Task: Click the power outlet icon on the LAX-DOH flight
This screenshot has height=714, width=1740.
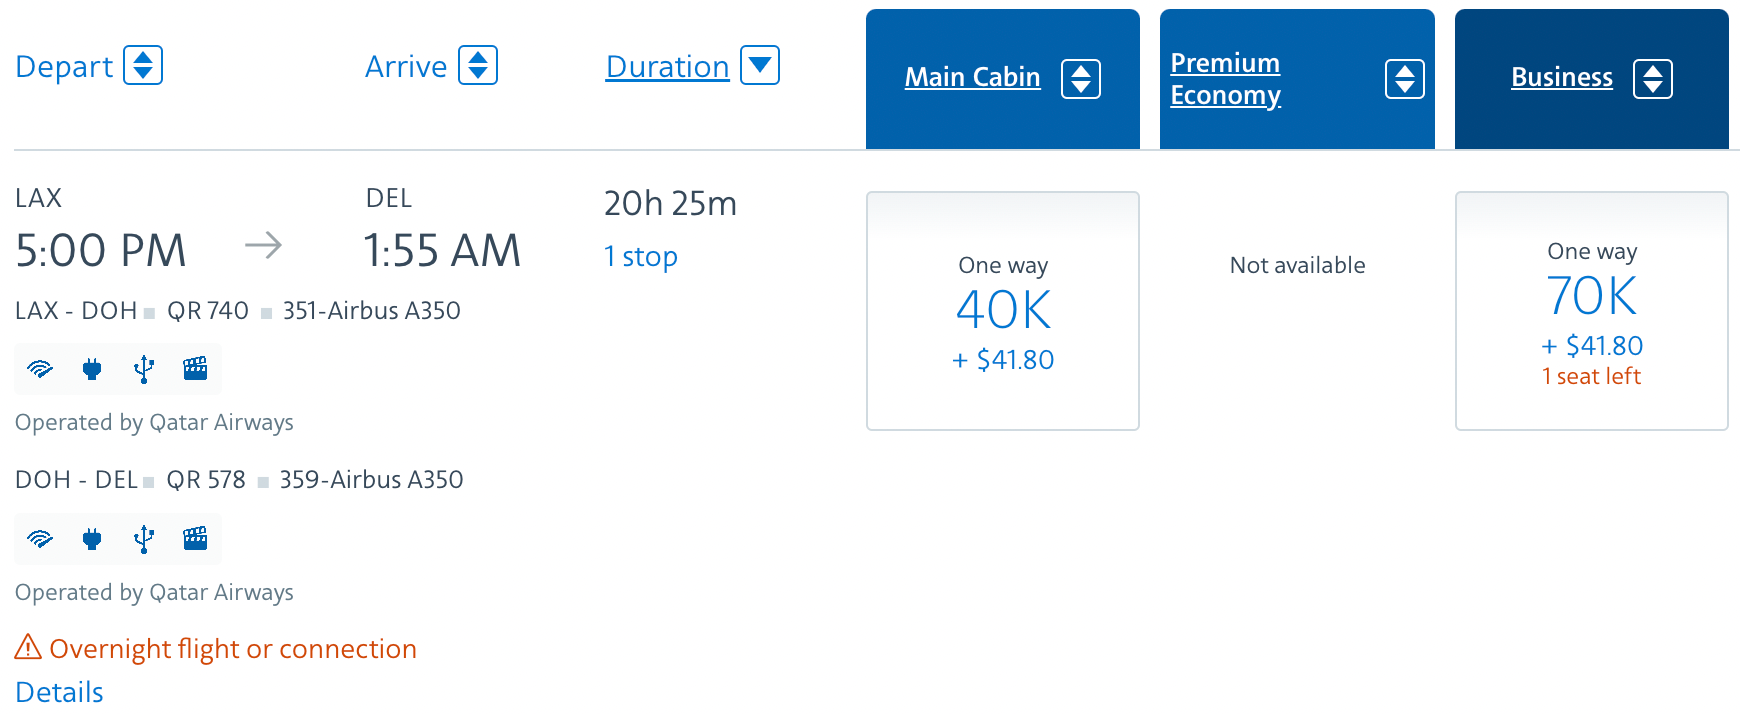Action: [x=92, y=369]
